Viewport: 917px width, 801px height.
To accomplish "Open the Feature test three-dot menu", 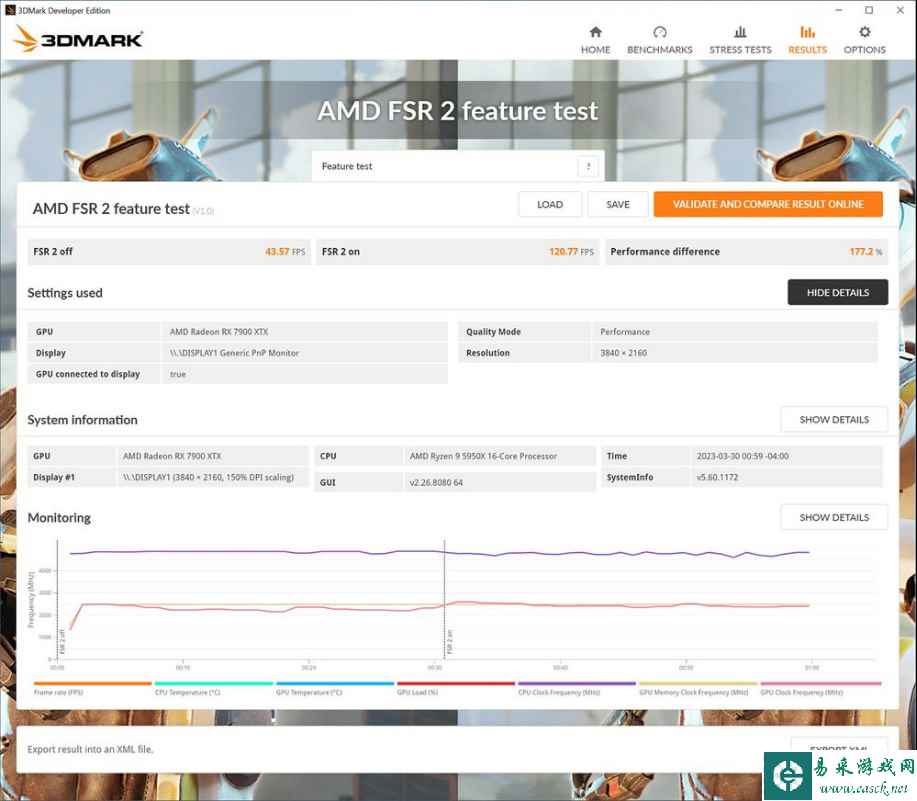I will (588, 167).
